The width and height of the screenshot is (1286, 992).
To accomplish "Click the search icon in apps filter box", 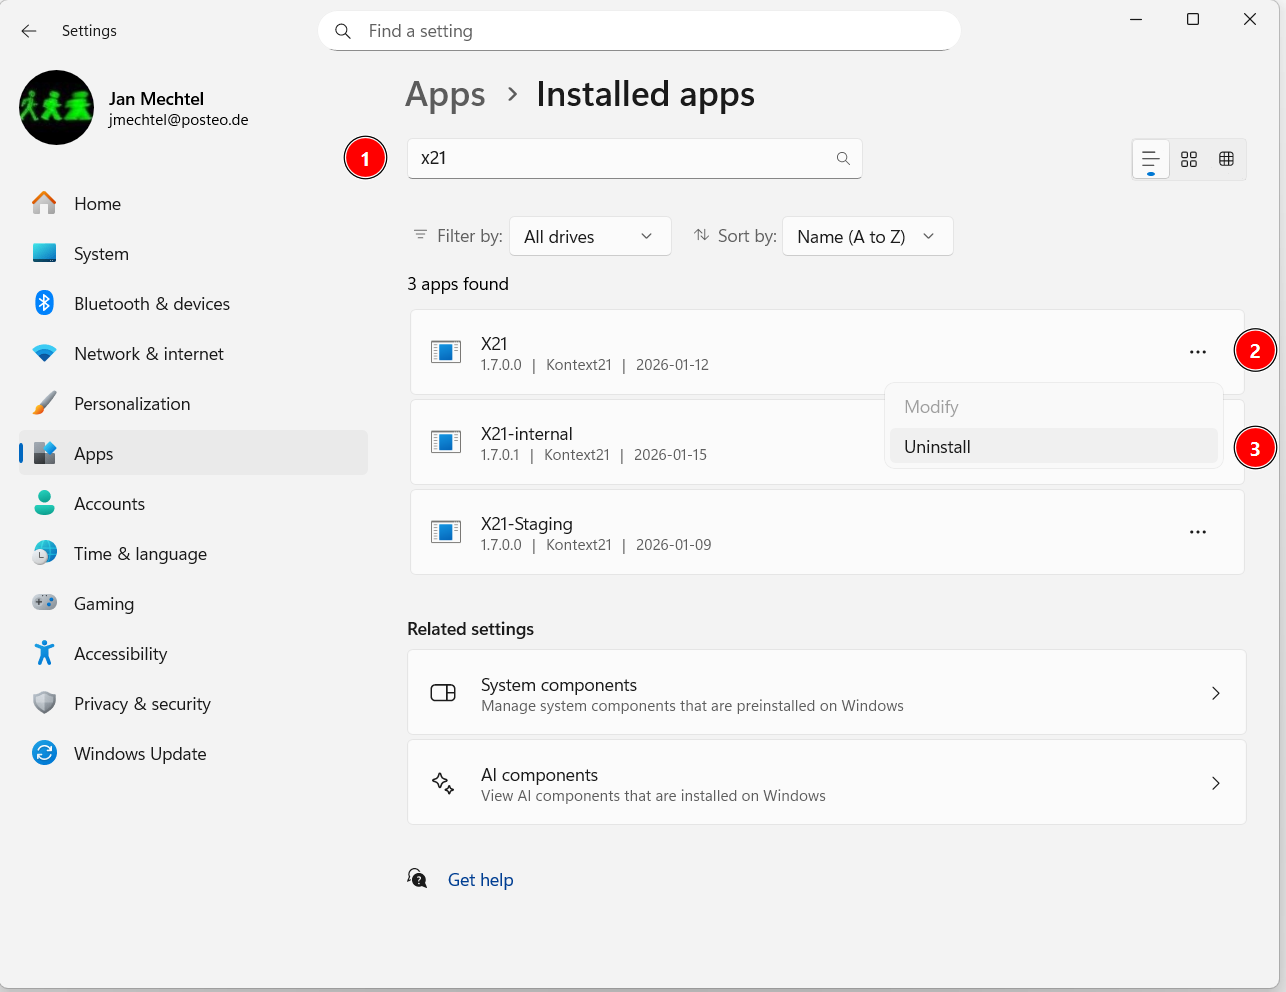I will [x=843, y=158].
